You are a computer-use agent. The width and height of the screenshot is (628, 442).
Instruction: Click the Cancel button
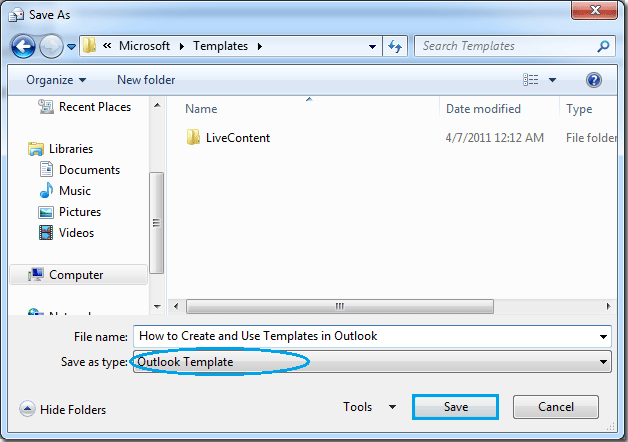pyautogui.click(x=556, y=407)
